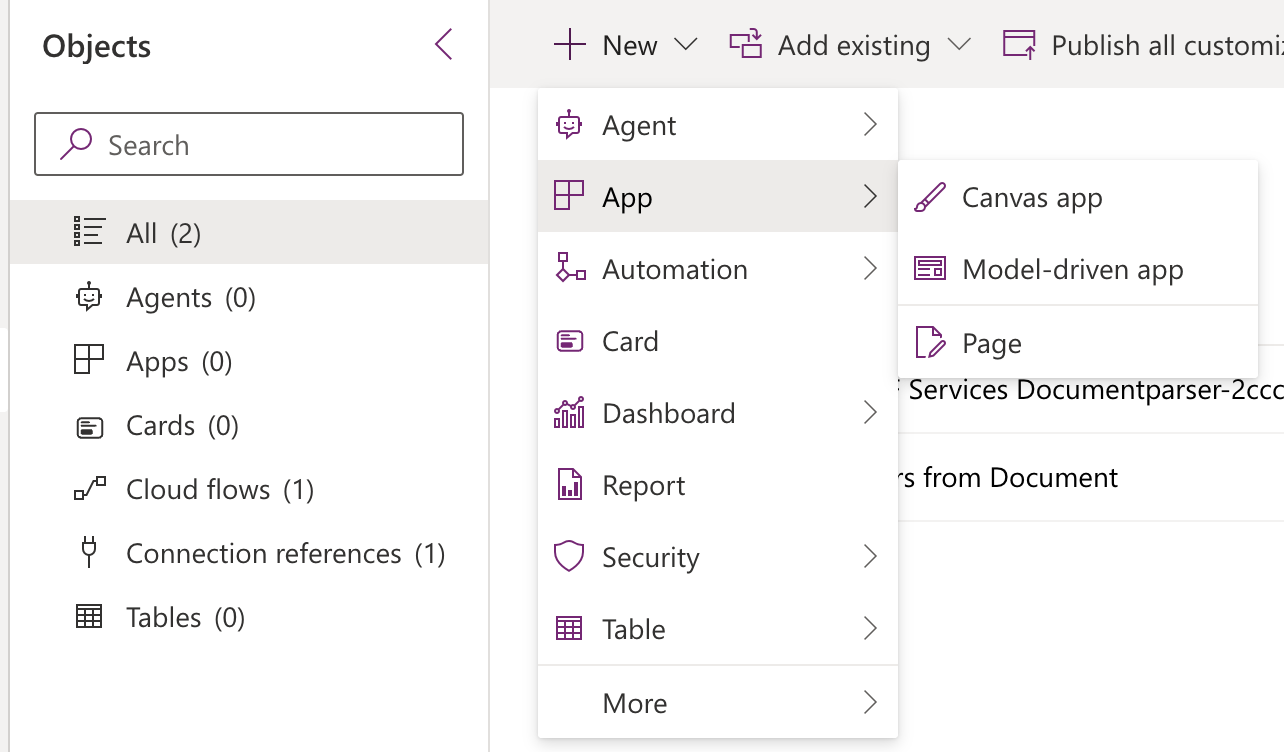Open Tables category in Objects panel
Viewport: 1284px width, 752px height.
[x=164, y=618]
